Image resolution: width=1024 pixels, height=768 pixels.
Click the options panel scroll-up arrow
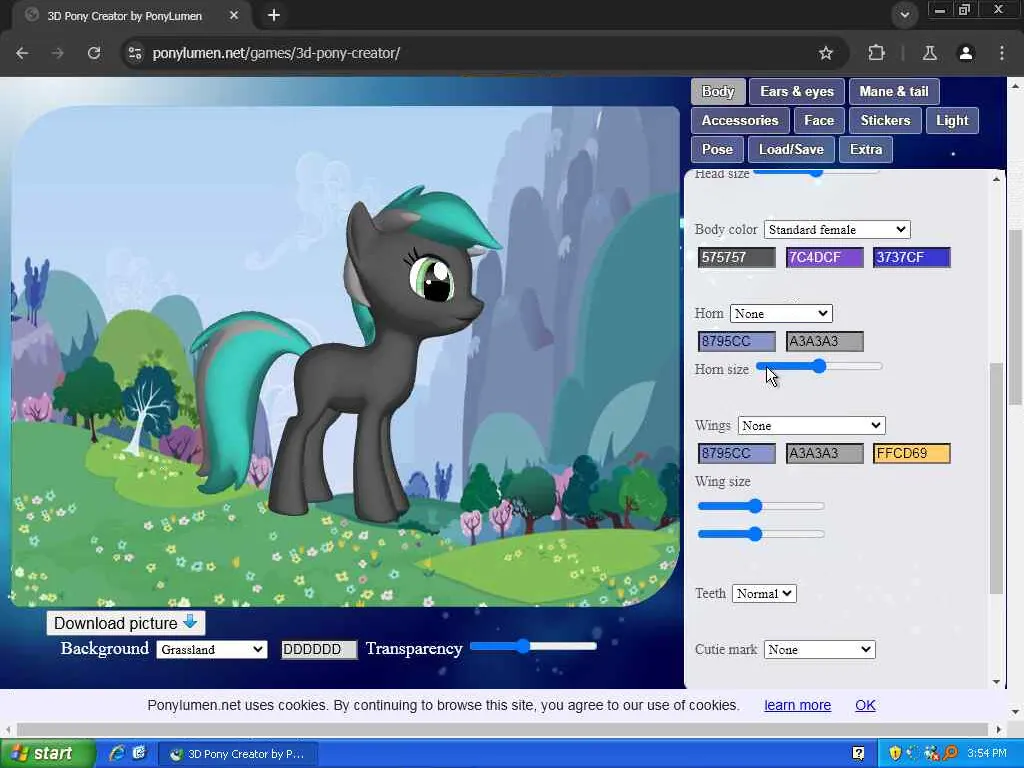997,179
